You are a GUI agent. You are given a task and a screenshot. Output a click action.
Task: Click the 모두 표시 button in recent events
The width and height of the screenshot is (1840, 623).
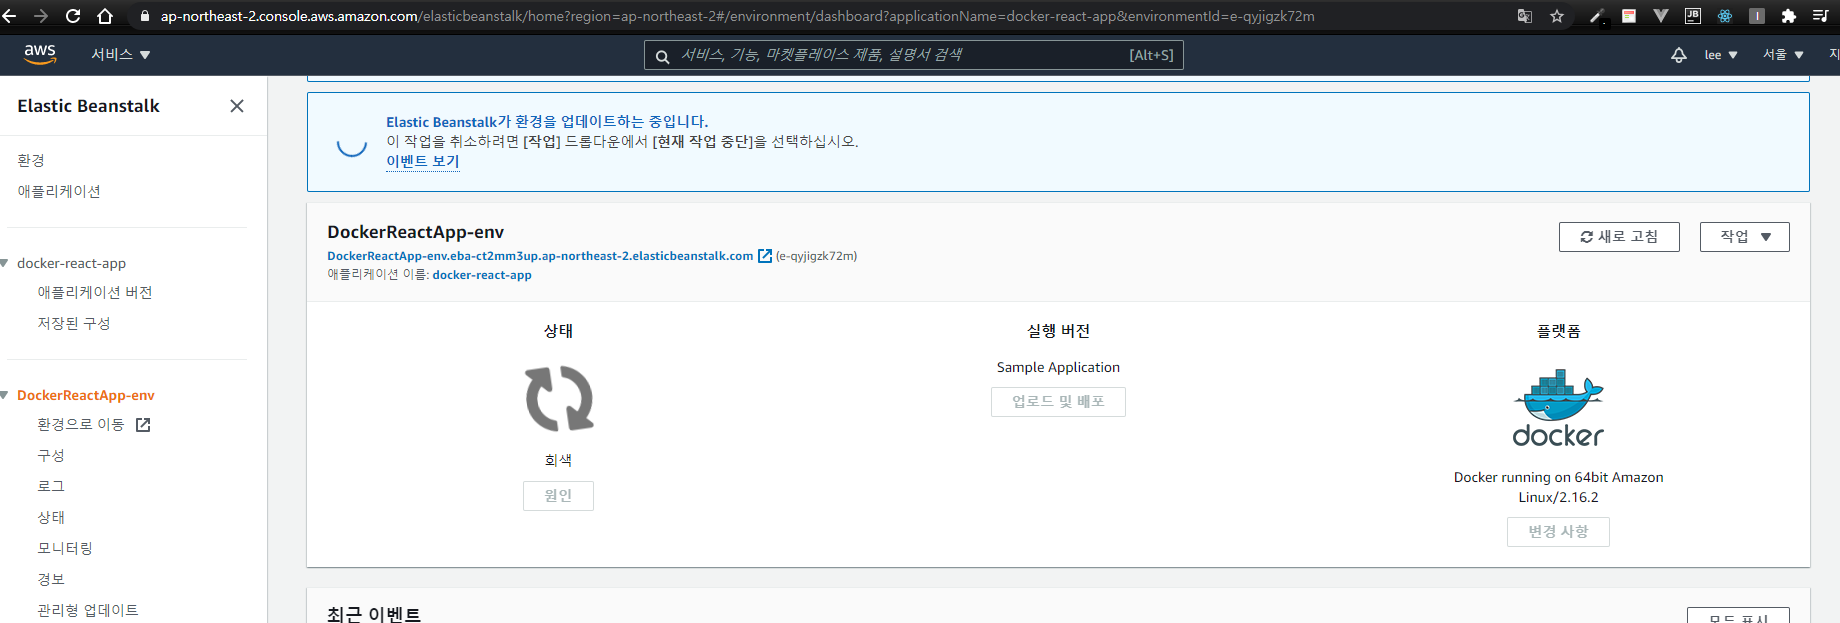(1738, 617)
